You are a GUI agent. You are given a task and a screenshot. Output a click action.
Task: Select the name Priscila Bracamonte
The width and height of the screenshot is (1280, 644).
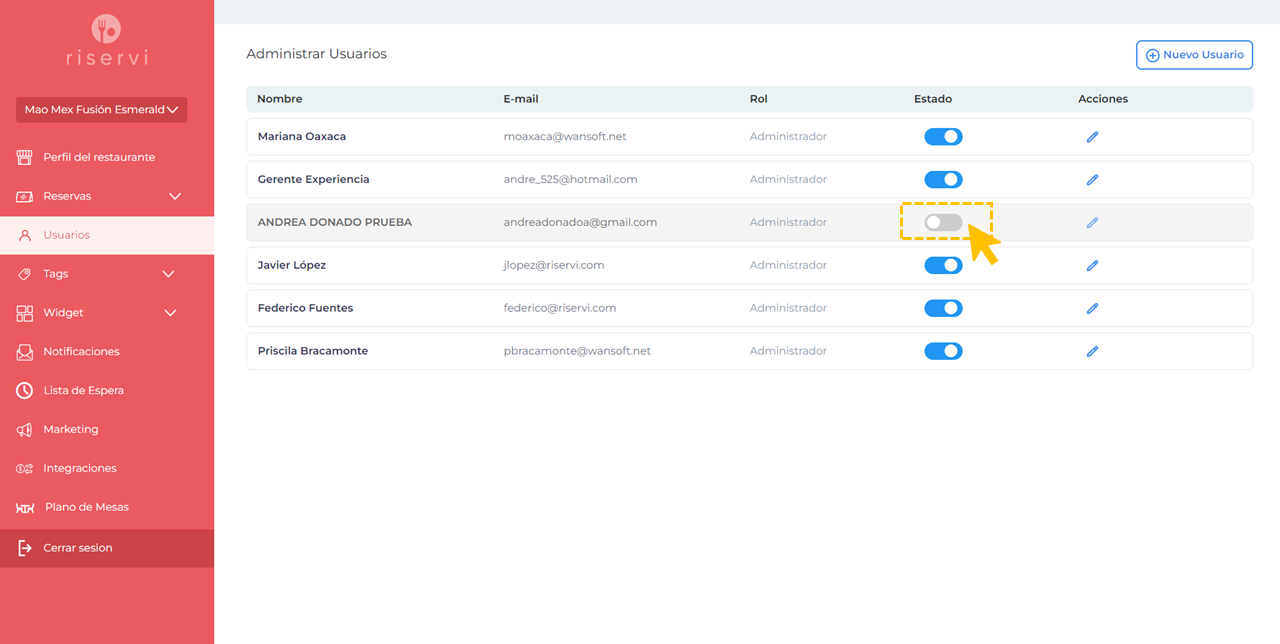[x=313, y=351]
